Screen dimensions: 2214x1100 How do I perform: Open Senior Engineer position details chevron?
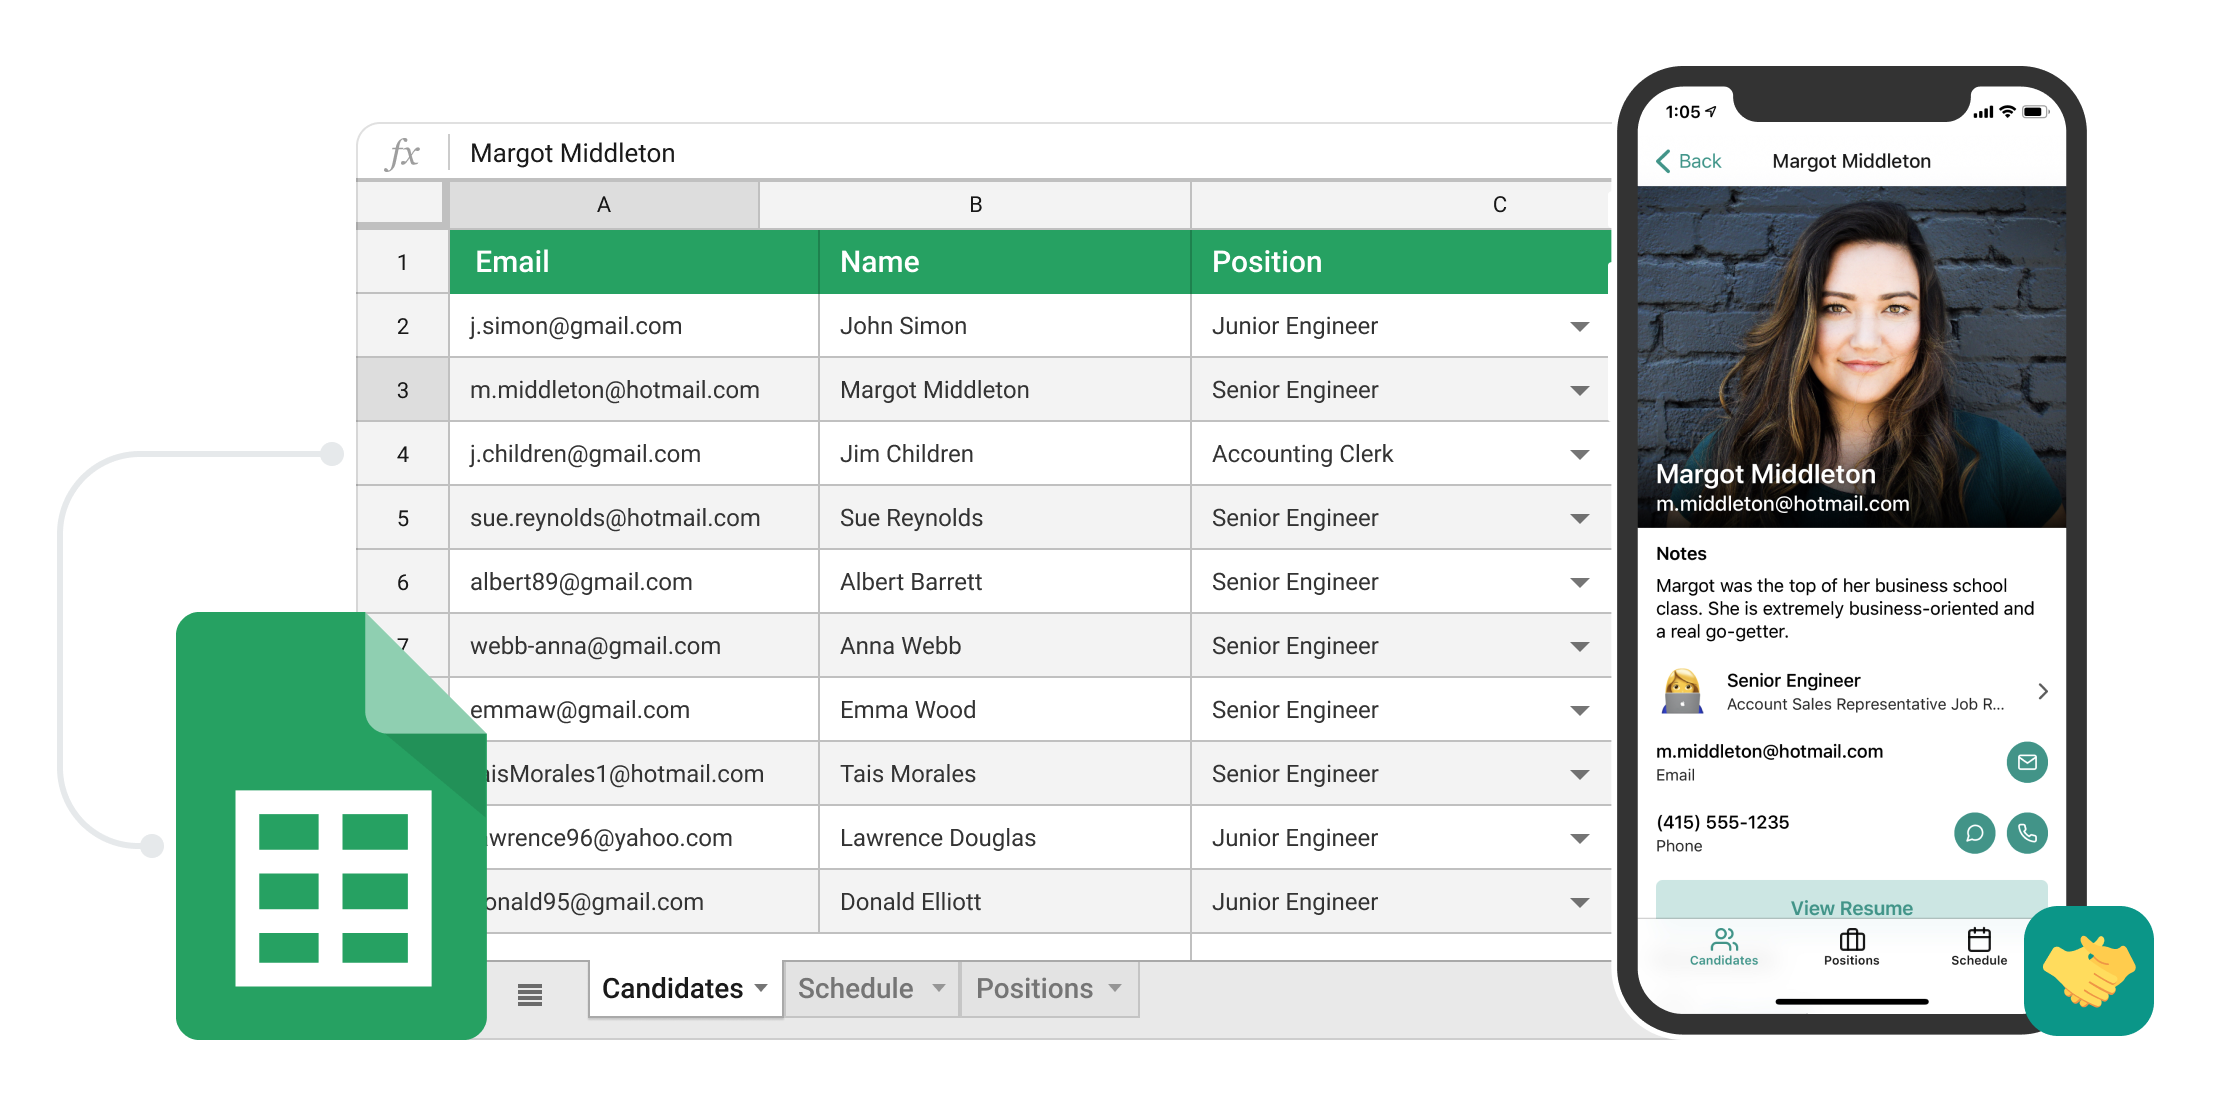click(2042, 691)
